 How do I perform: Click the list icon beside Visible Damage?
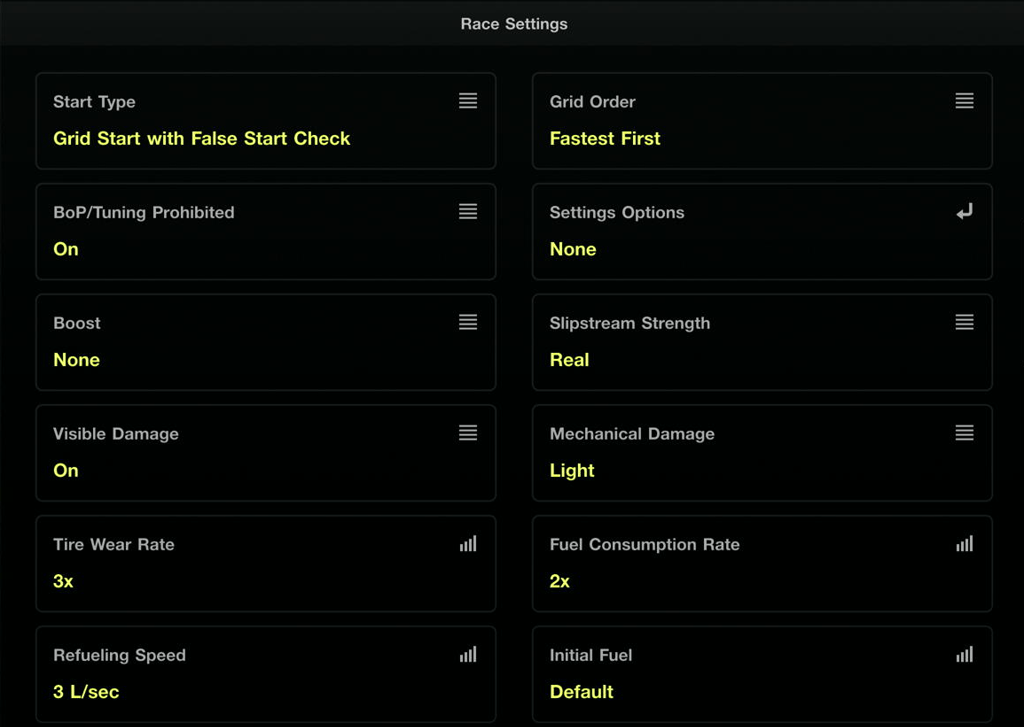tap(468, 433)
